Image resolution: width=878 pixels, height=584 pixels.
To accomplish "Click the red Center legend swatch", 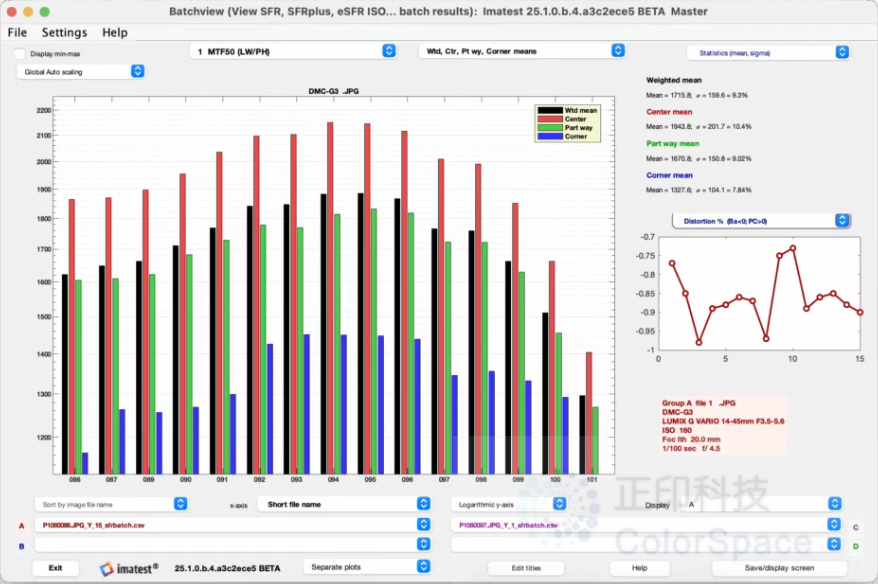I will pos(549,119).
